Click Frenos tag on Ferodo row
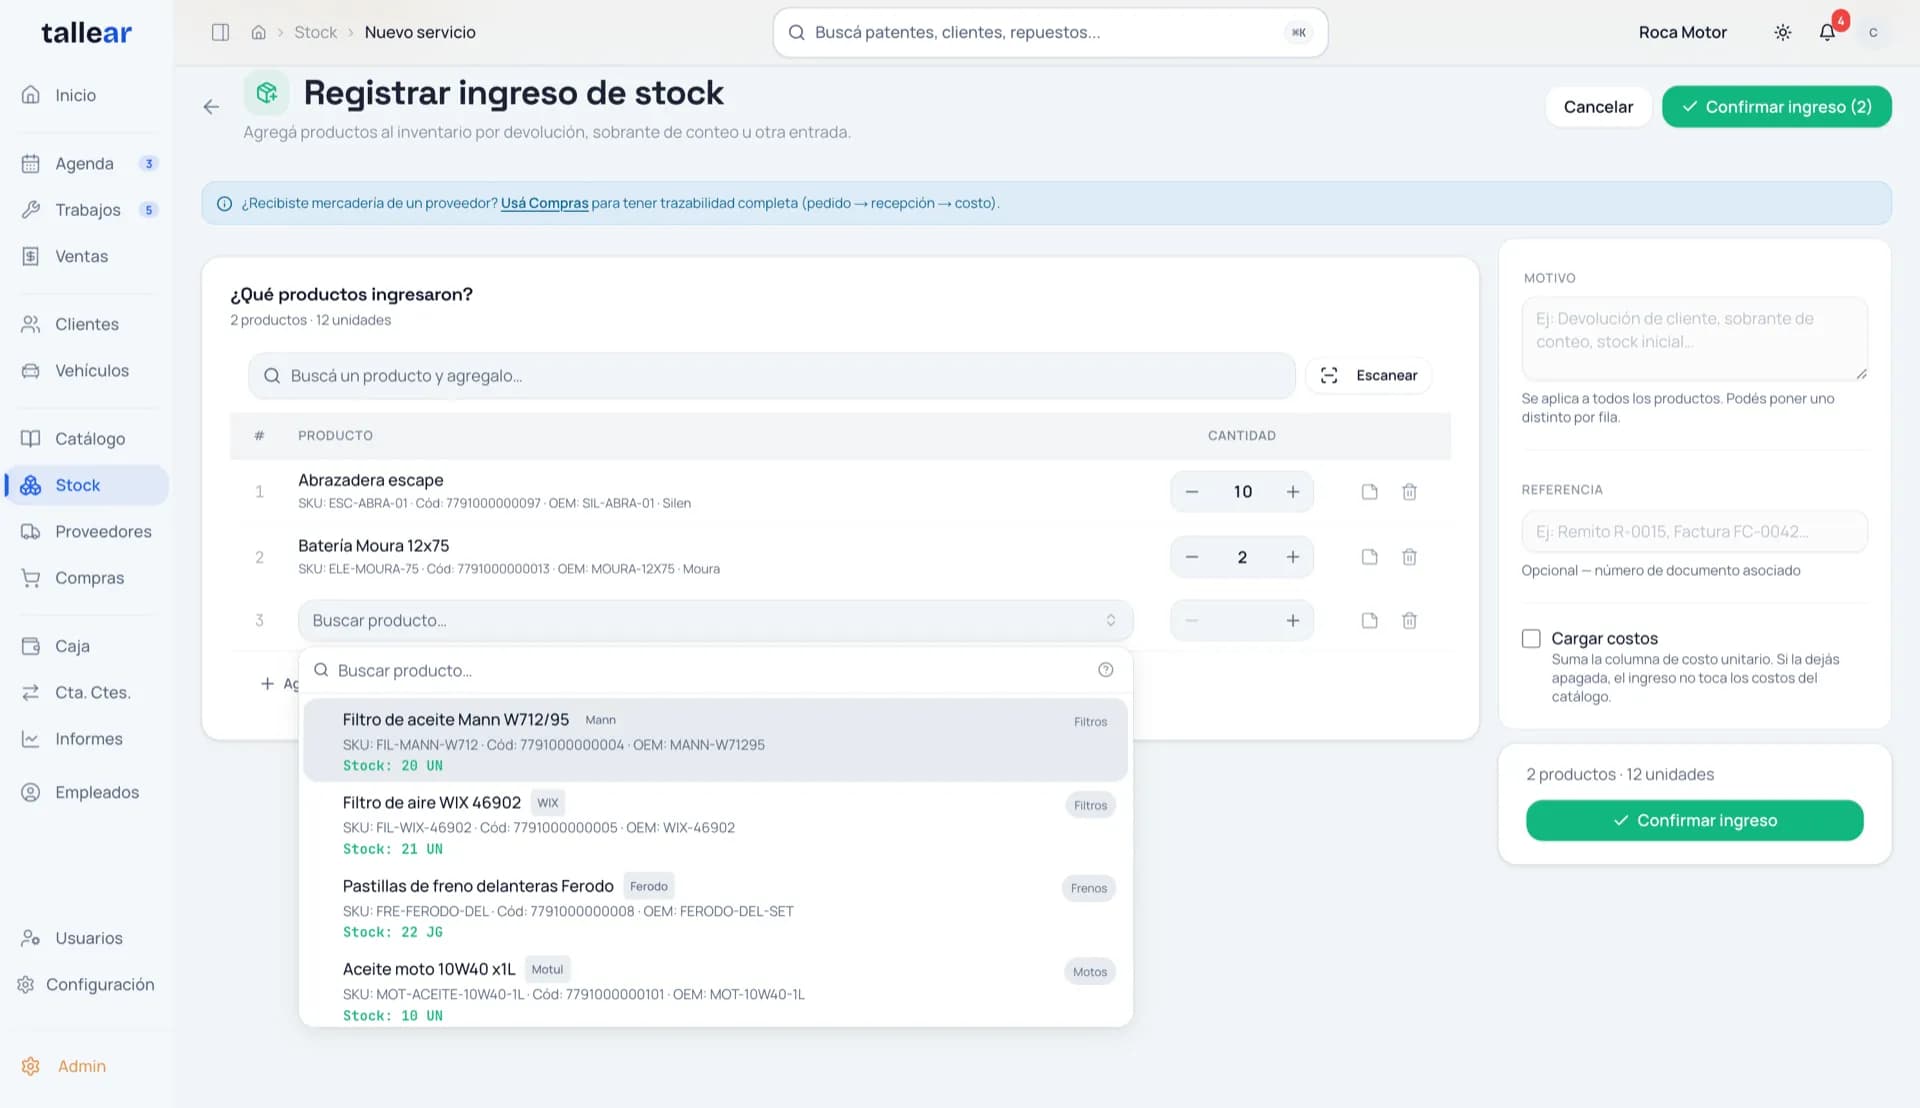The width and height of the screenshot is (1920, 1108). point(1088,888)
